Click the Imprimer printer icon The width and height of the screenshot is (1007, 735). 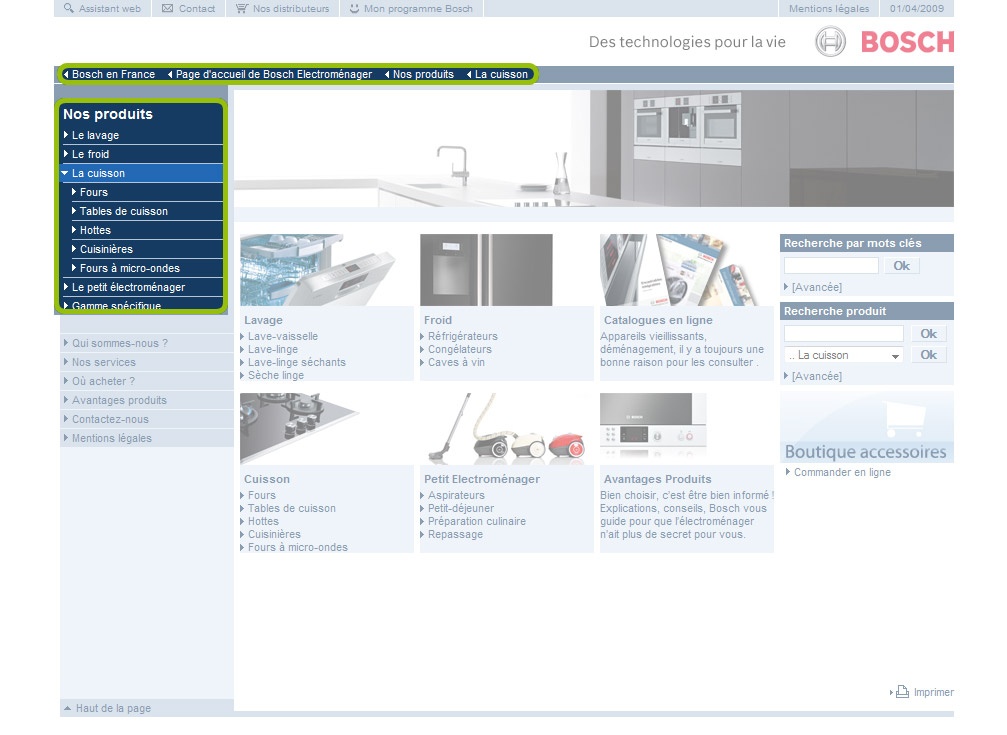click(902, 691)
